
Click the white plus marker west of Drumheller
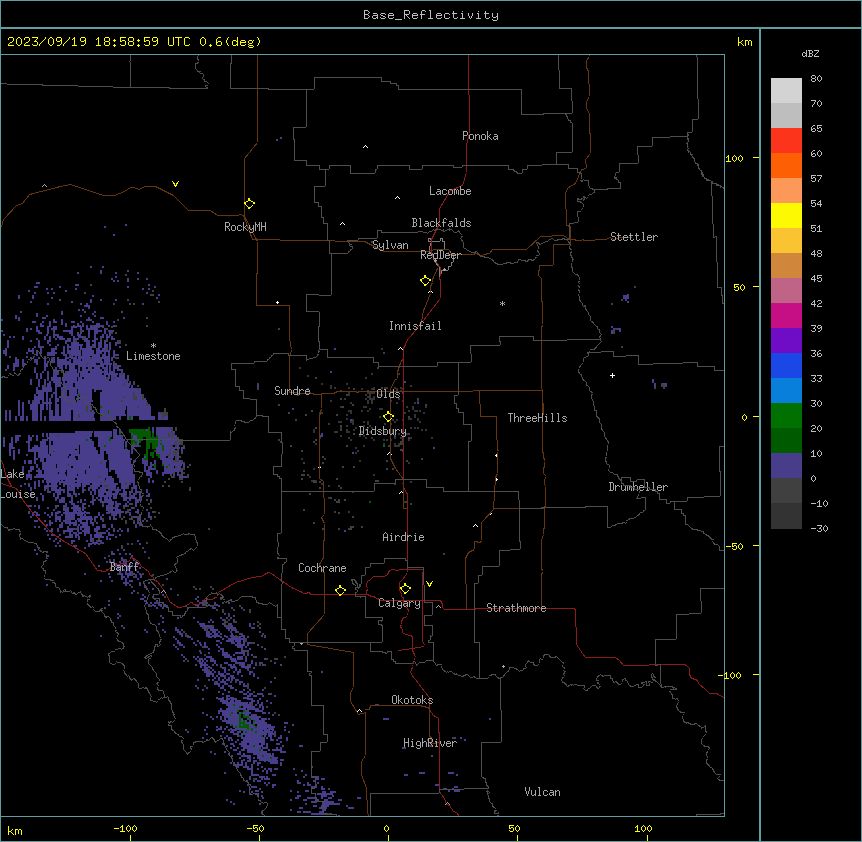(x=612, y=375)
